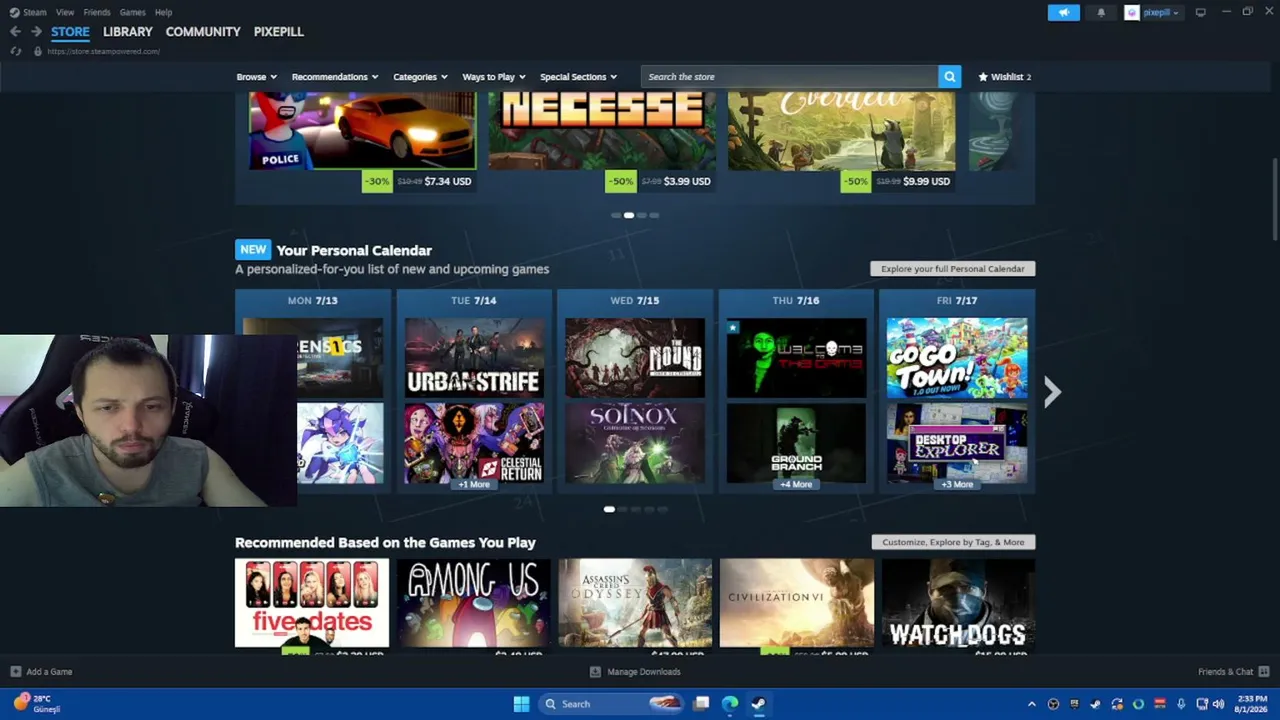Image resolution: width=1280 pixels, height=720 pixels.
Task: Show hidden system tray icons
Action: (1032, 704)
